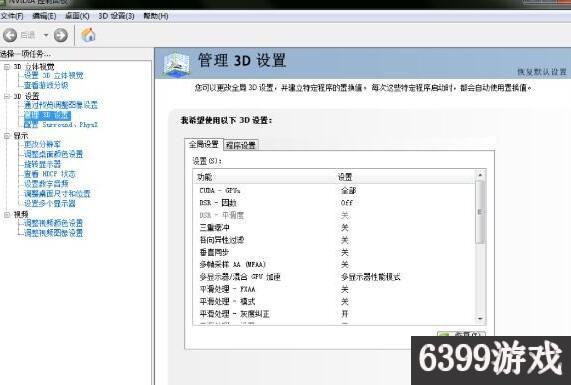Viewport: 571px width, 385px height.
Task: Collapse the 视频 tree category
Action: coord(7,215)
